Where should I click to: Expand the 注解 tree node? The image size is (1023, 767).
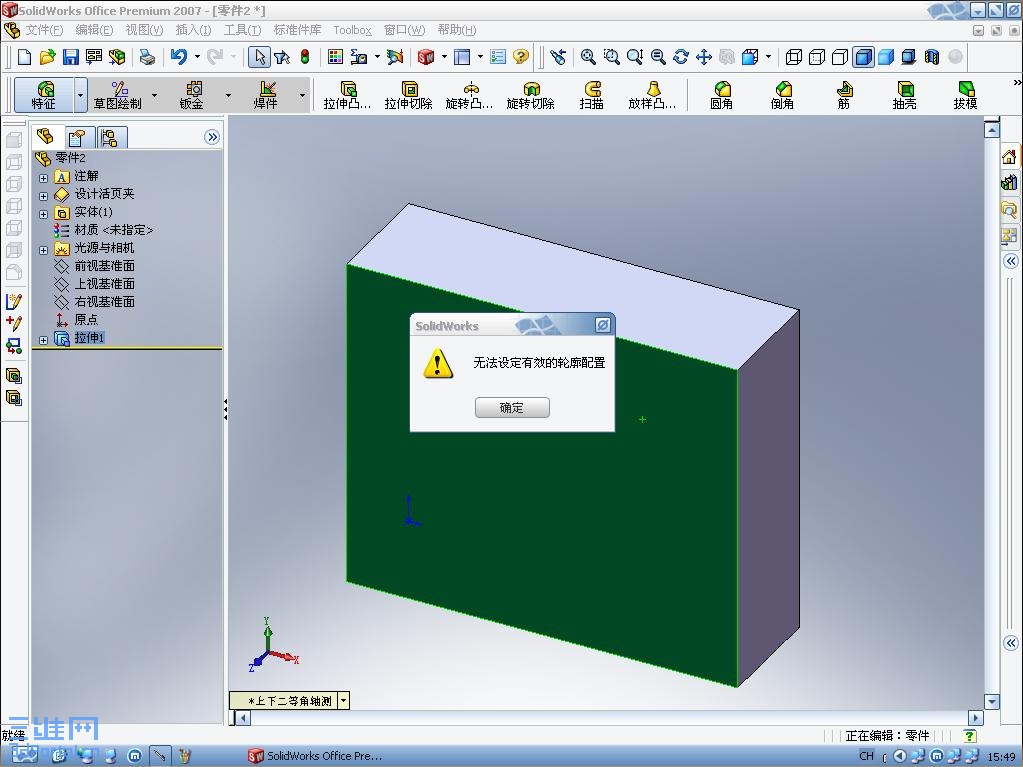[43, 177]
